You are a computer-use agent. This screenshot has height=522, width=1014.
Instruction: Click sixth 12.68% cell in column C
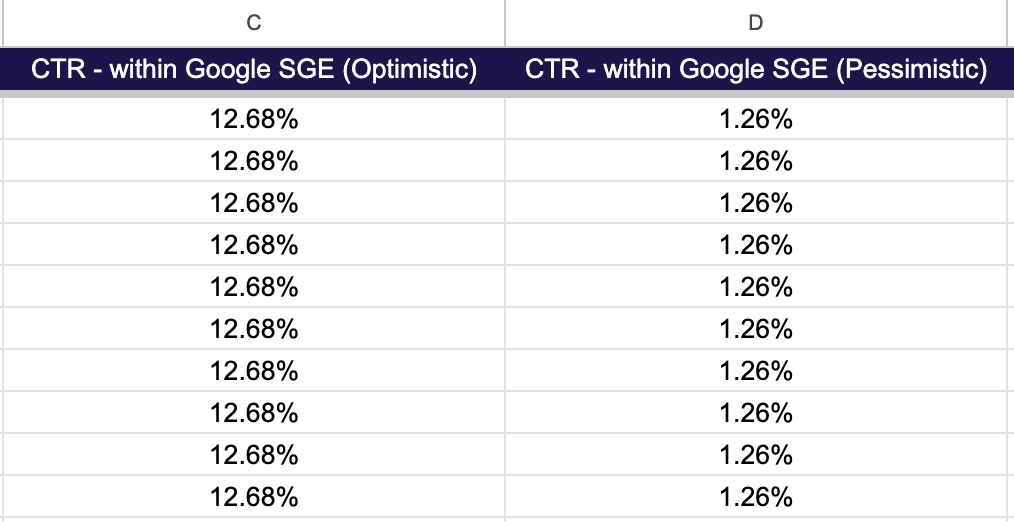tap(254, 329)
